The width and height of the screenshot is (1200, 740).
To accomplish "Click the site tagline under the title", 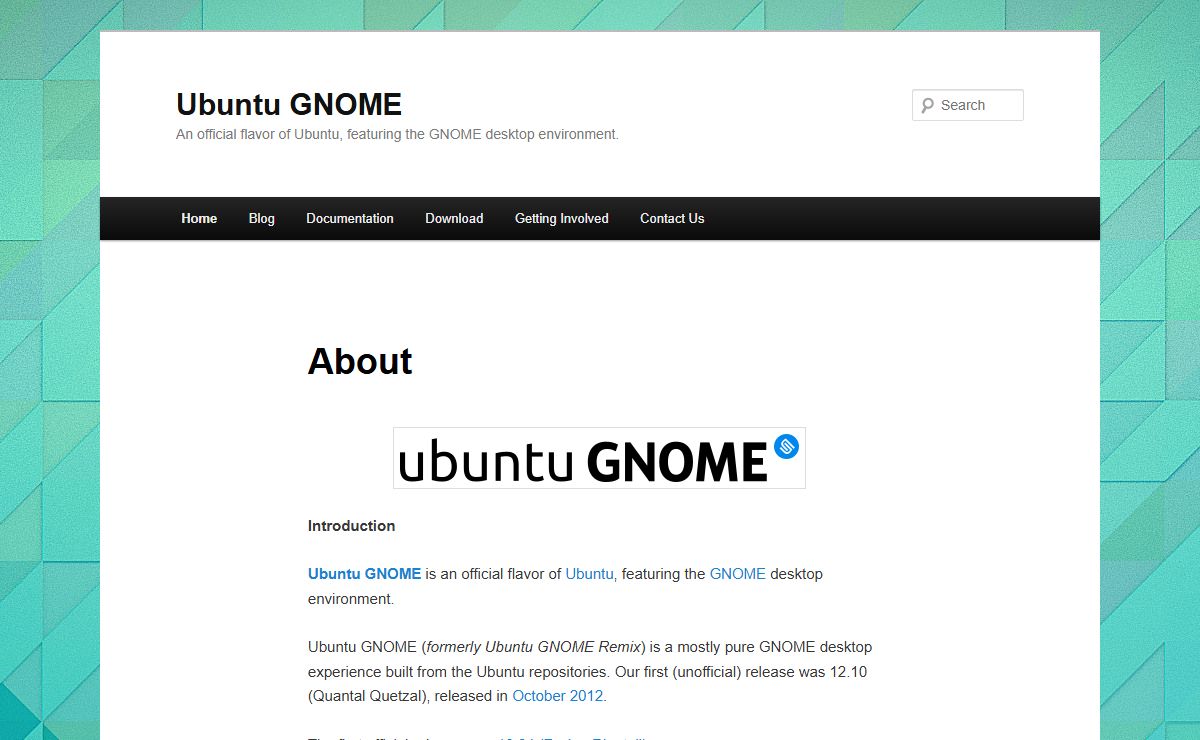I will tap(397, 134).
